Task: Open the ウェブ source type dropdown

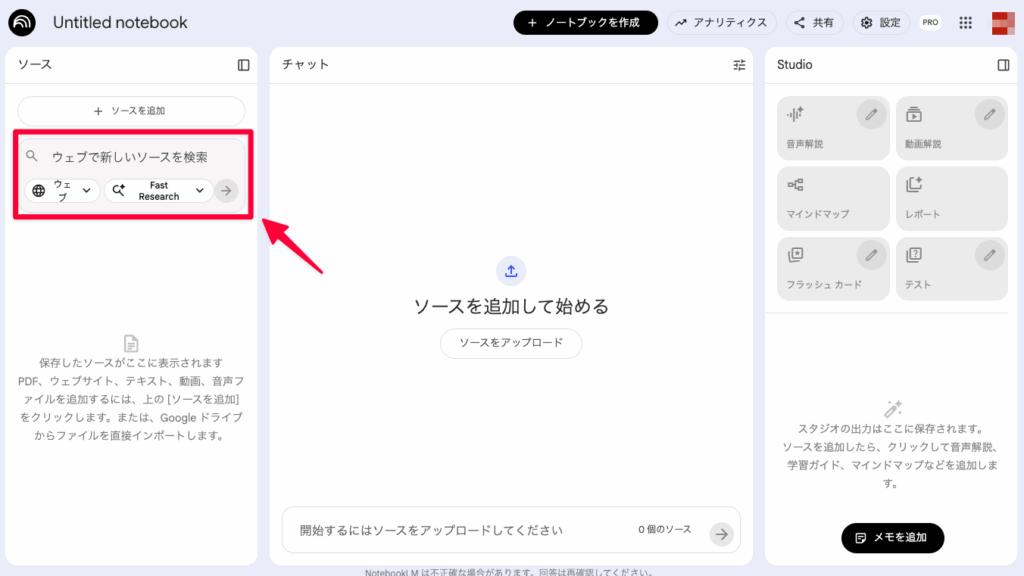Action: pyautogui.click(x=61, y=190)
